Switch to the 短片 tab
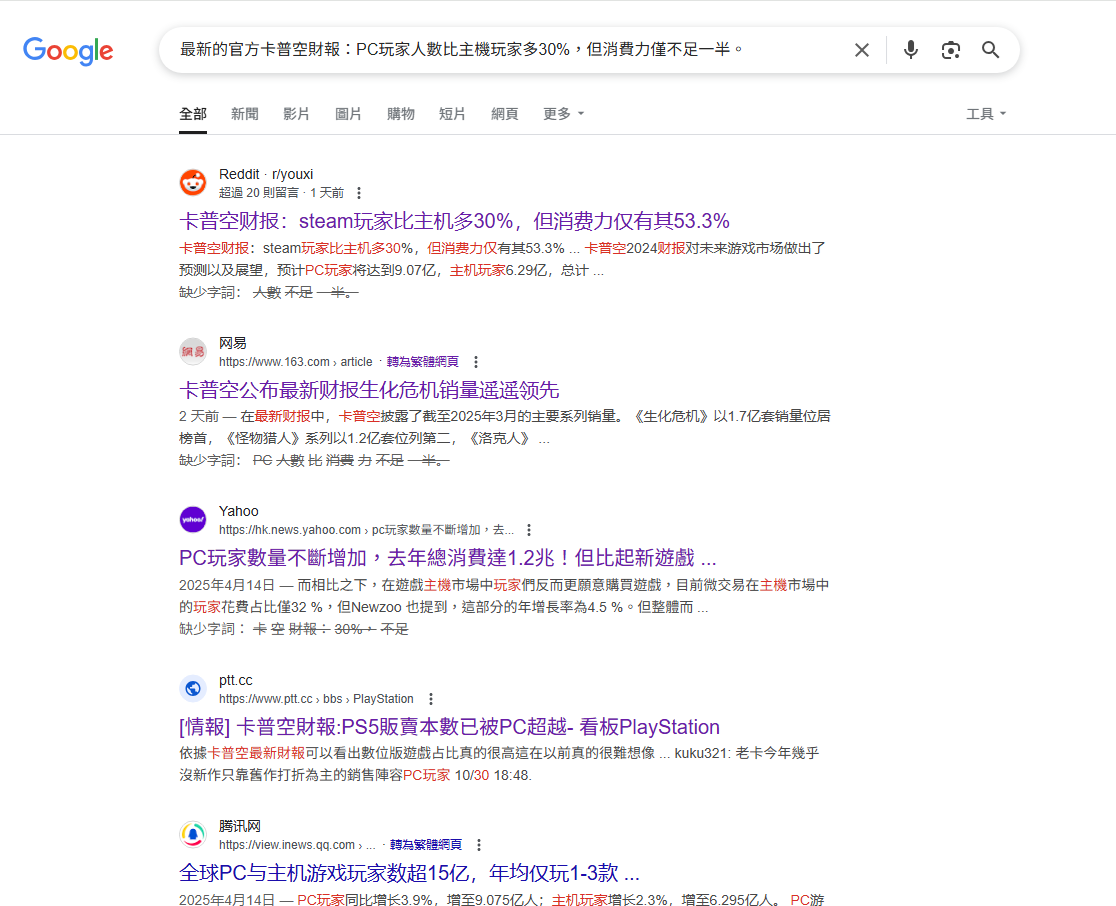The height and width of the screenshot is (906, 1116). 453,114
